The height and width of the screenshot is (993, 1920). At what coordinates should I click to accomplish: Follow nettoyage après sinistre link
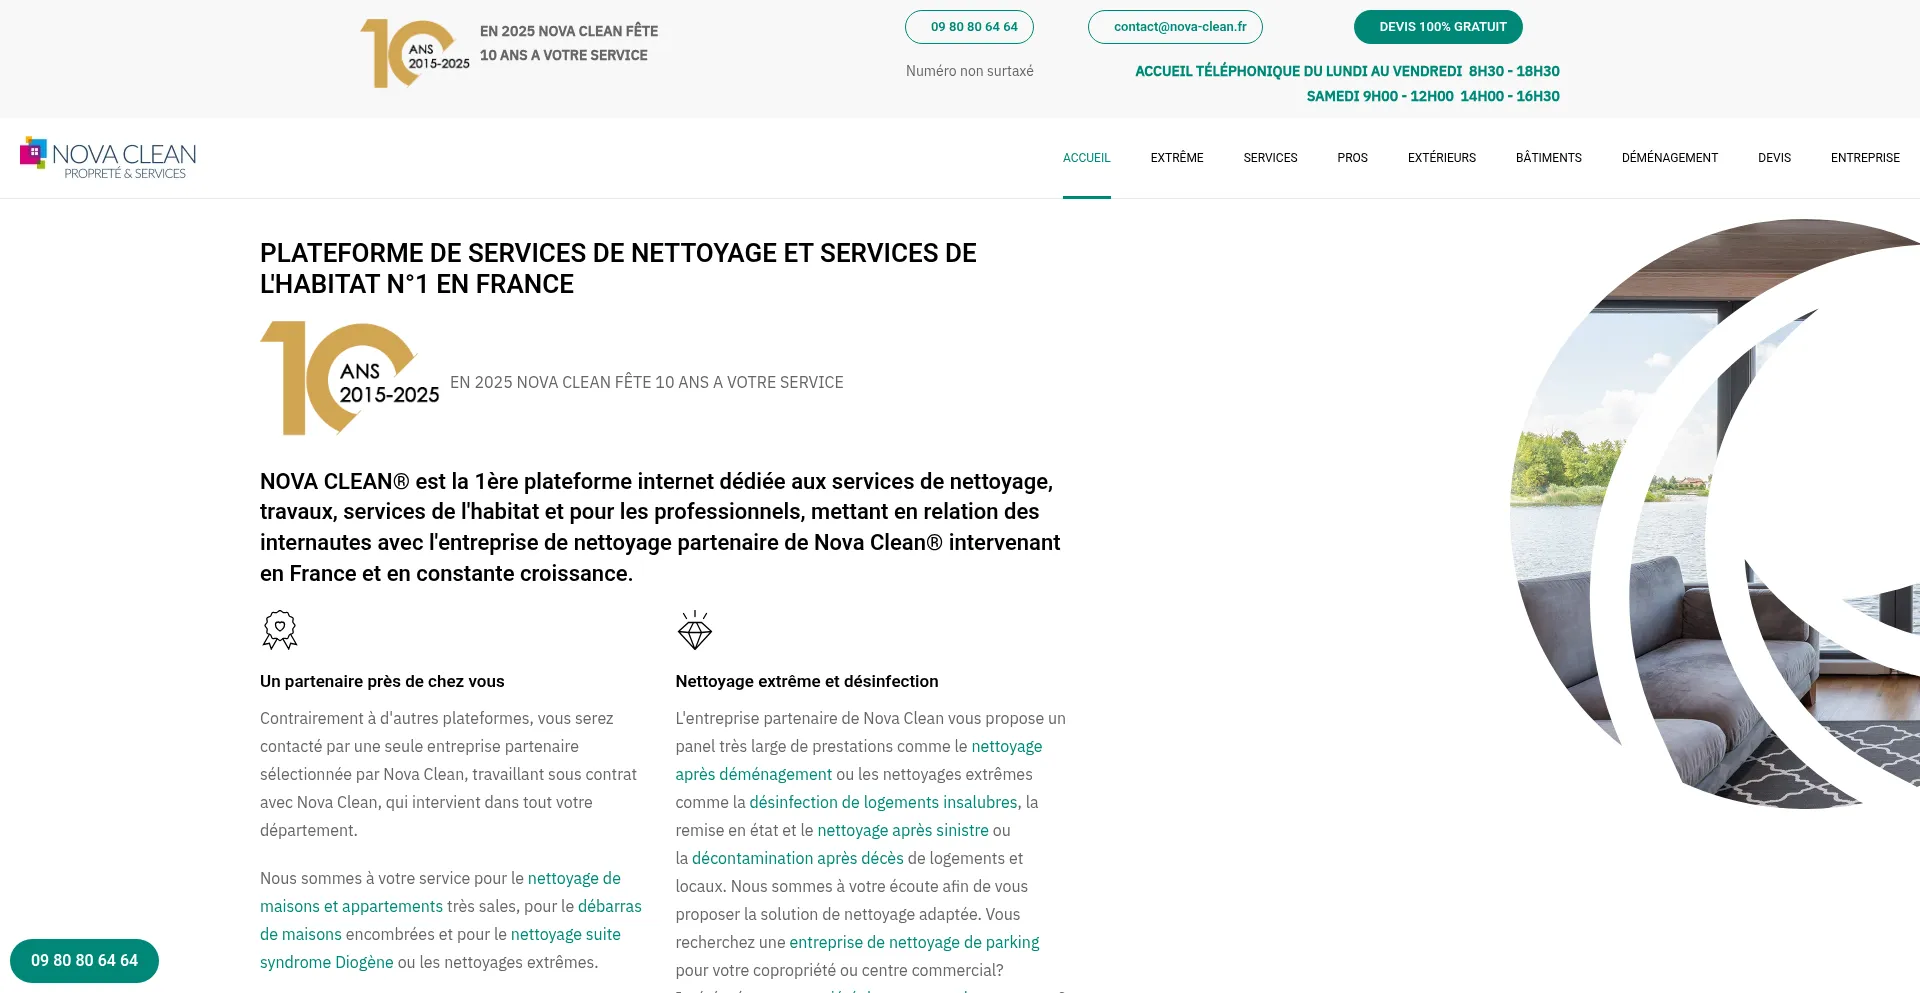(902, 830)
